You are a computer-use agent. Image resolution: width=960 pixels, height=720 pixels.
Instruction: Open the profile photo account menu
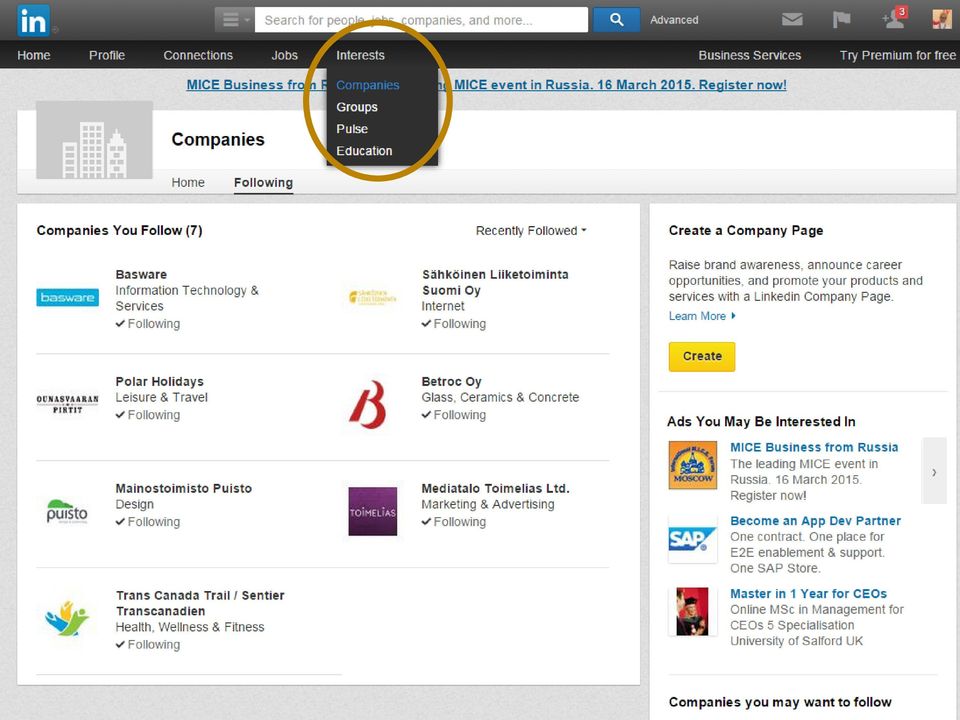(942, 20)
